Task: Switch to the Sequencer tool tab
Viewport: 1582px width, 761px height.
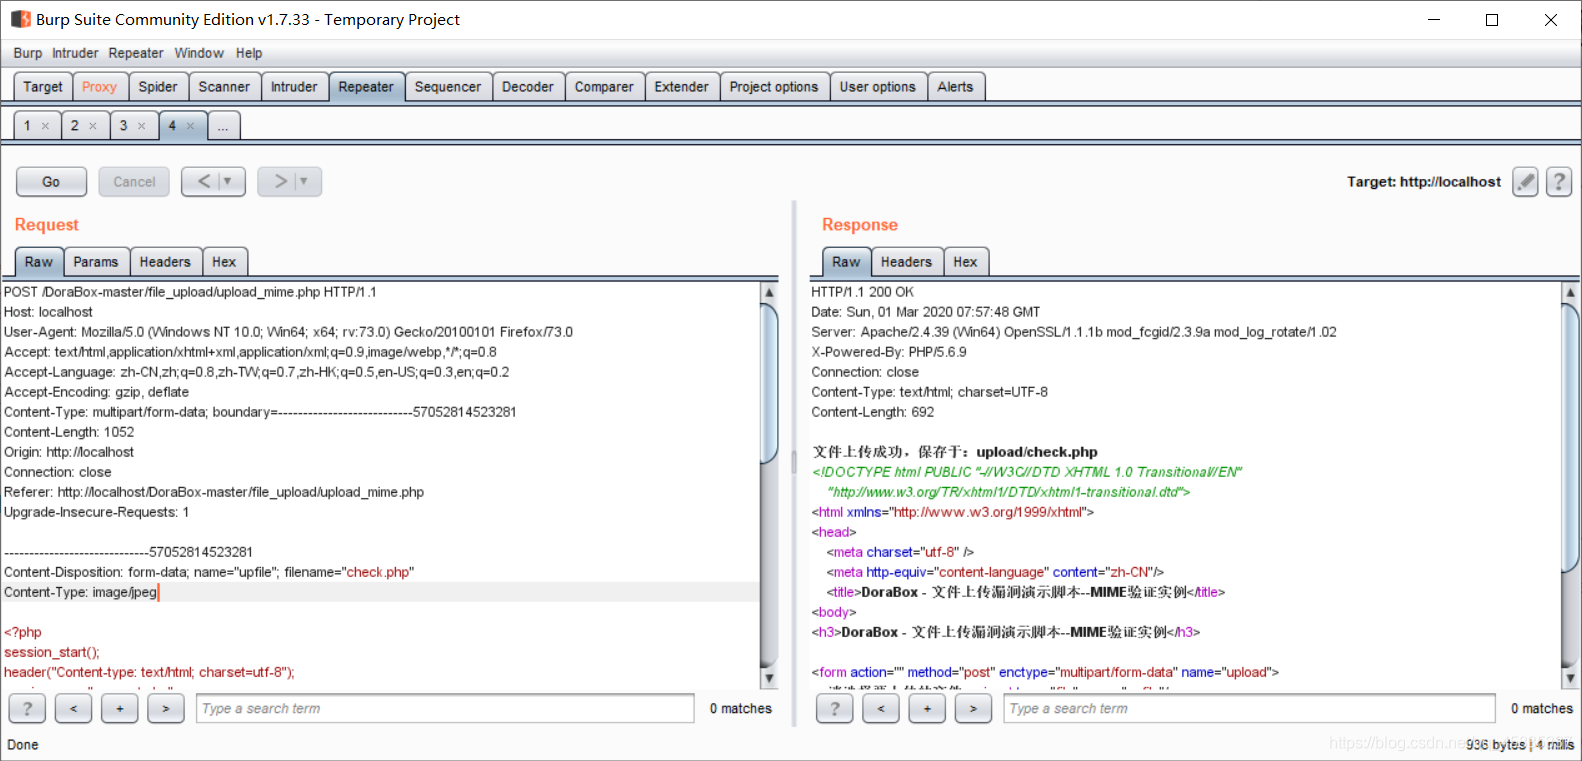Action: point(448,87)
